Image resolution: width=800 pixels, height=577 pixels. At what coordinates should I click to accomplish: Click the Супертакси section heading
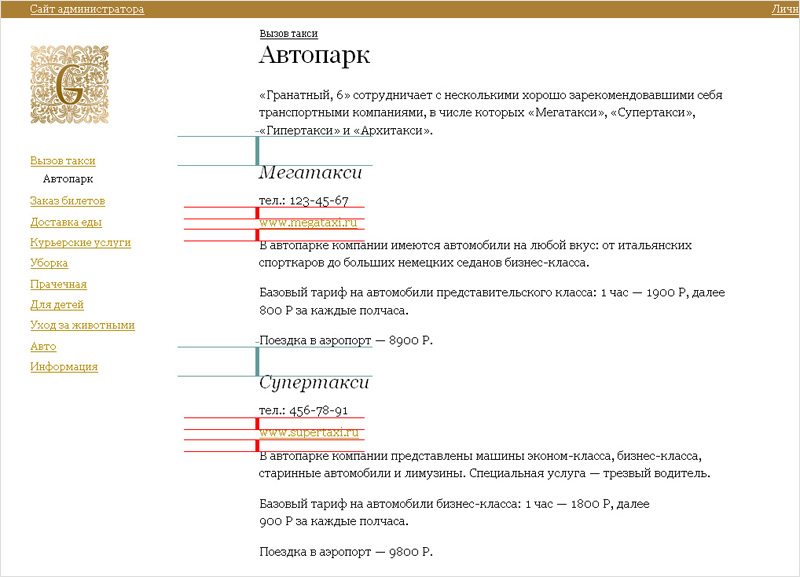[314, 383]
